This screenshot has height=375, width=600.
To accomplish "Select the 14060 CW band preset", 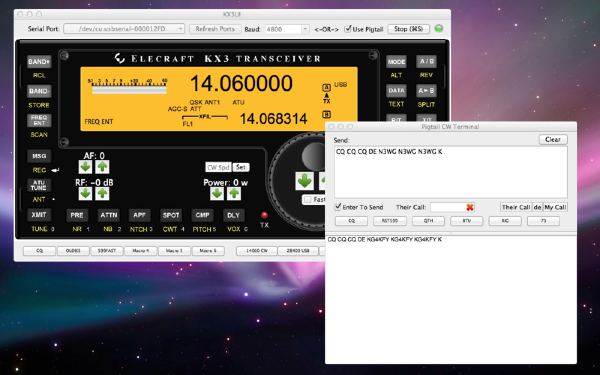I will 257,251.
